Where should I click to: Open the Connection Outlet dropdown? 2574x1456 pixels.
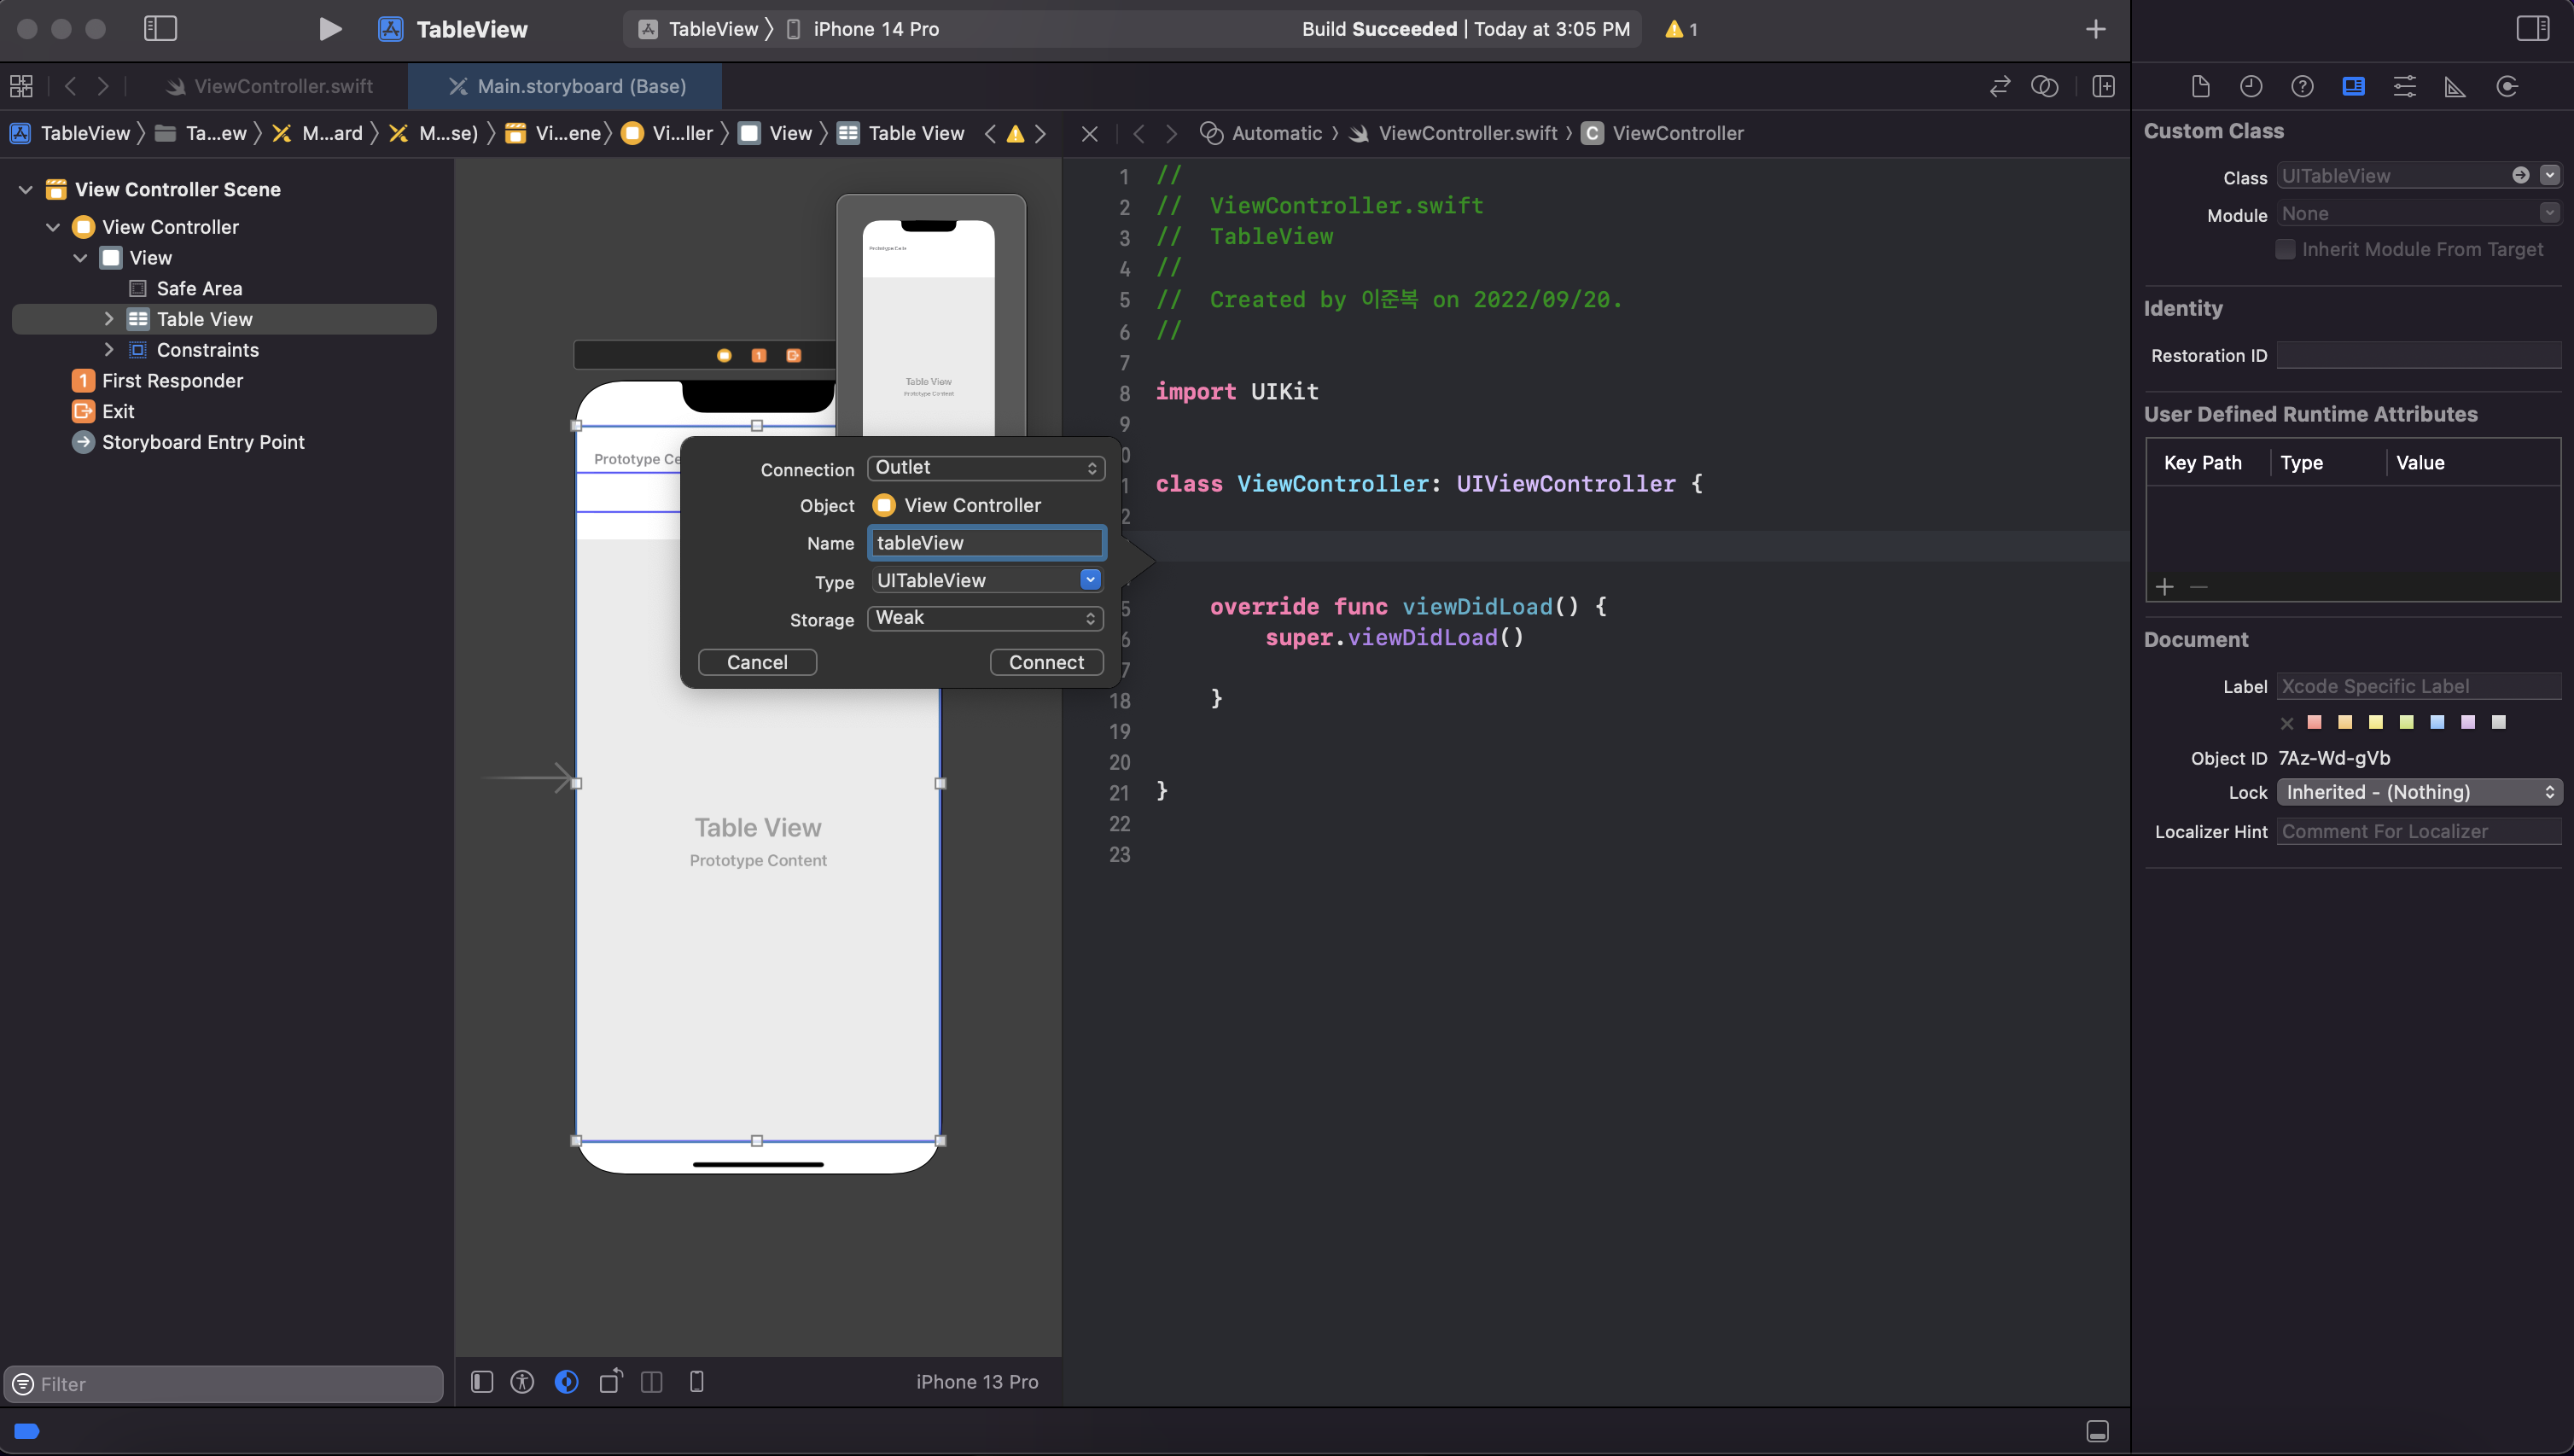(x=985, y=467)
